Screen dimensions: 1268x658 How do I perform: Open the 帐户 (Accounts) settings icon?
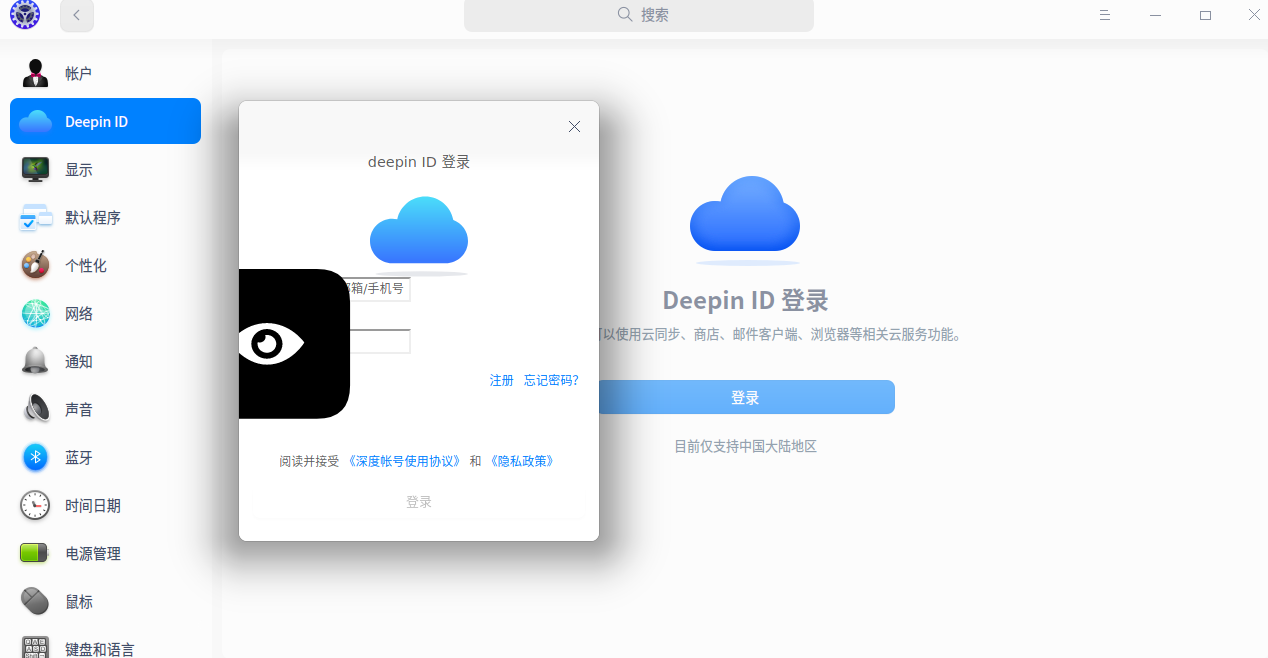click(35, 72)
